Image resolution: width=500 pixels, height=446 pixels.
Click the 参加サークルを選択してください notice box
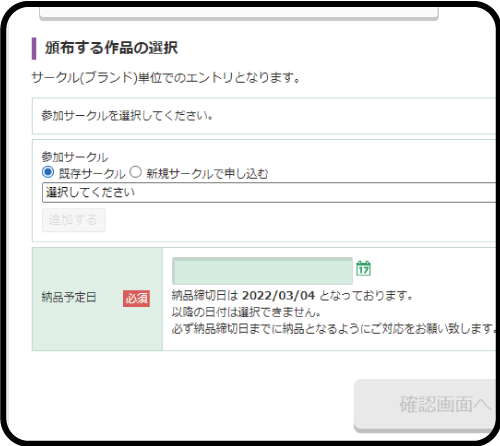264,116
